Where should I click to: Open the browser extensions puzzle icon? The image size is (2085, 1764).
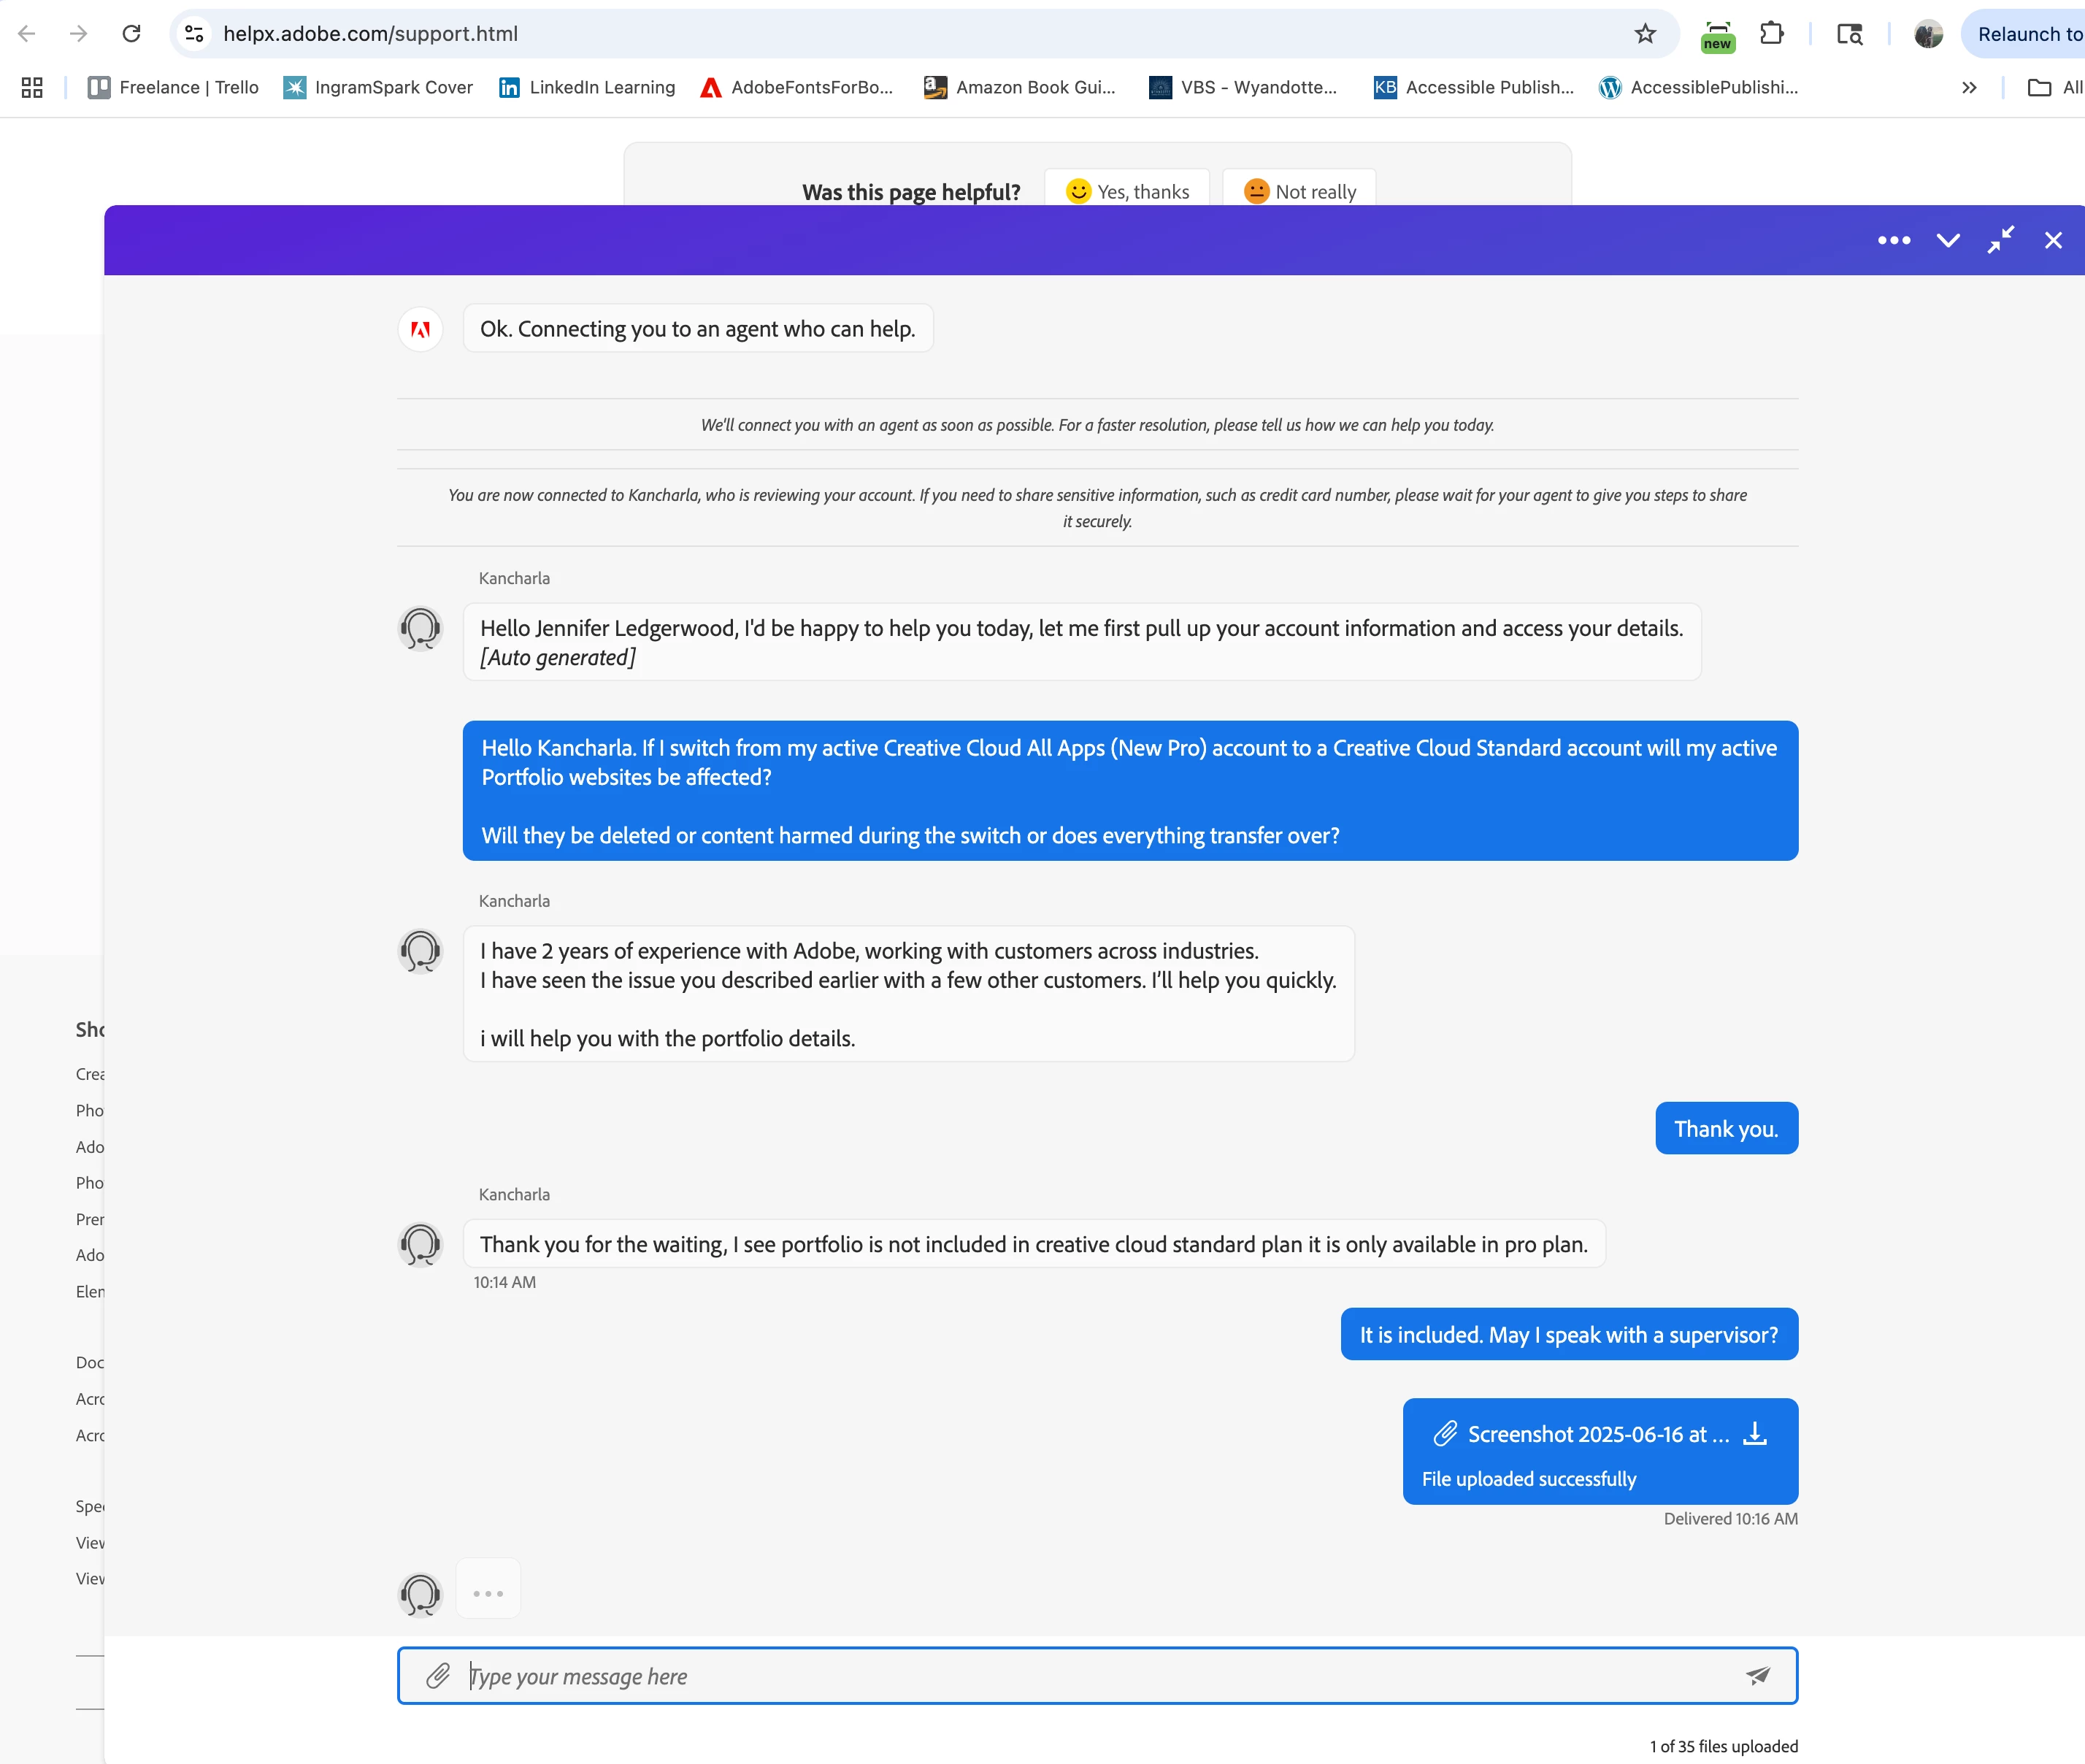point(1771,34)
